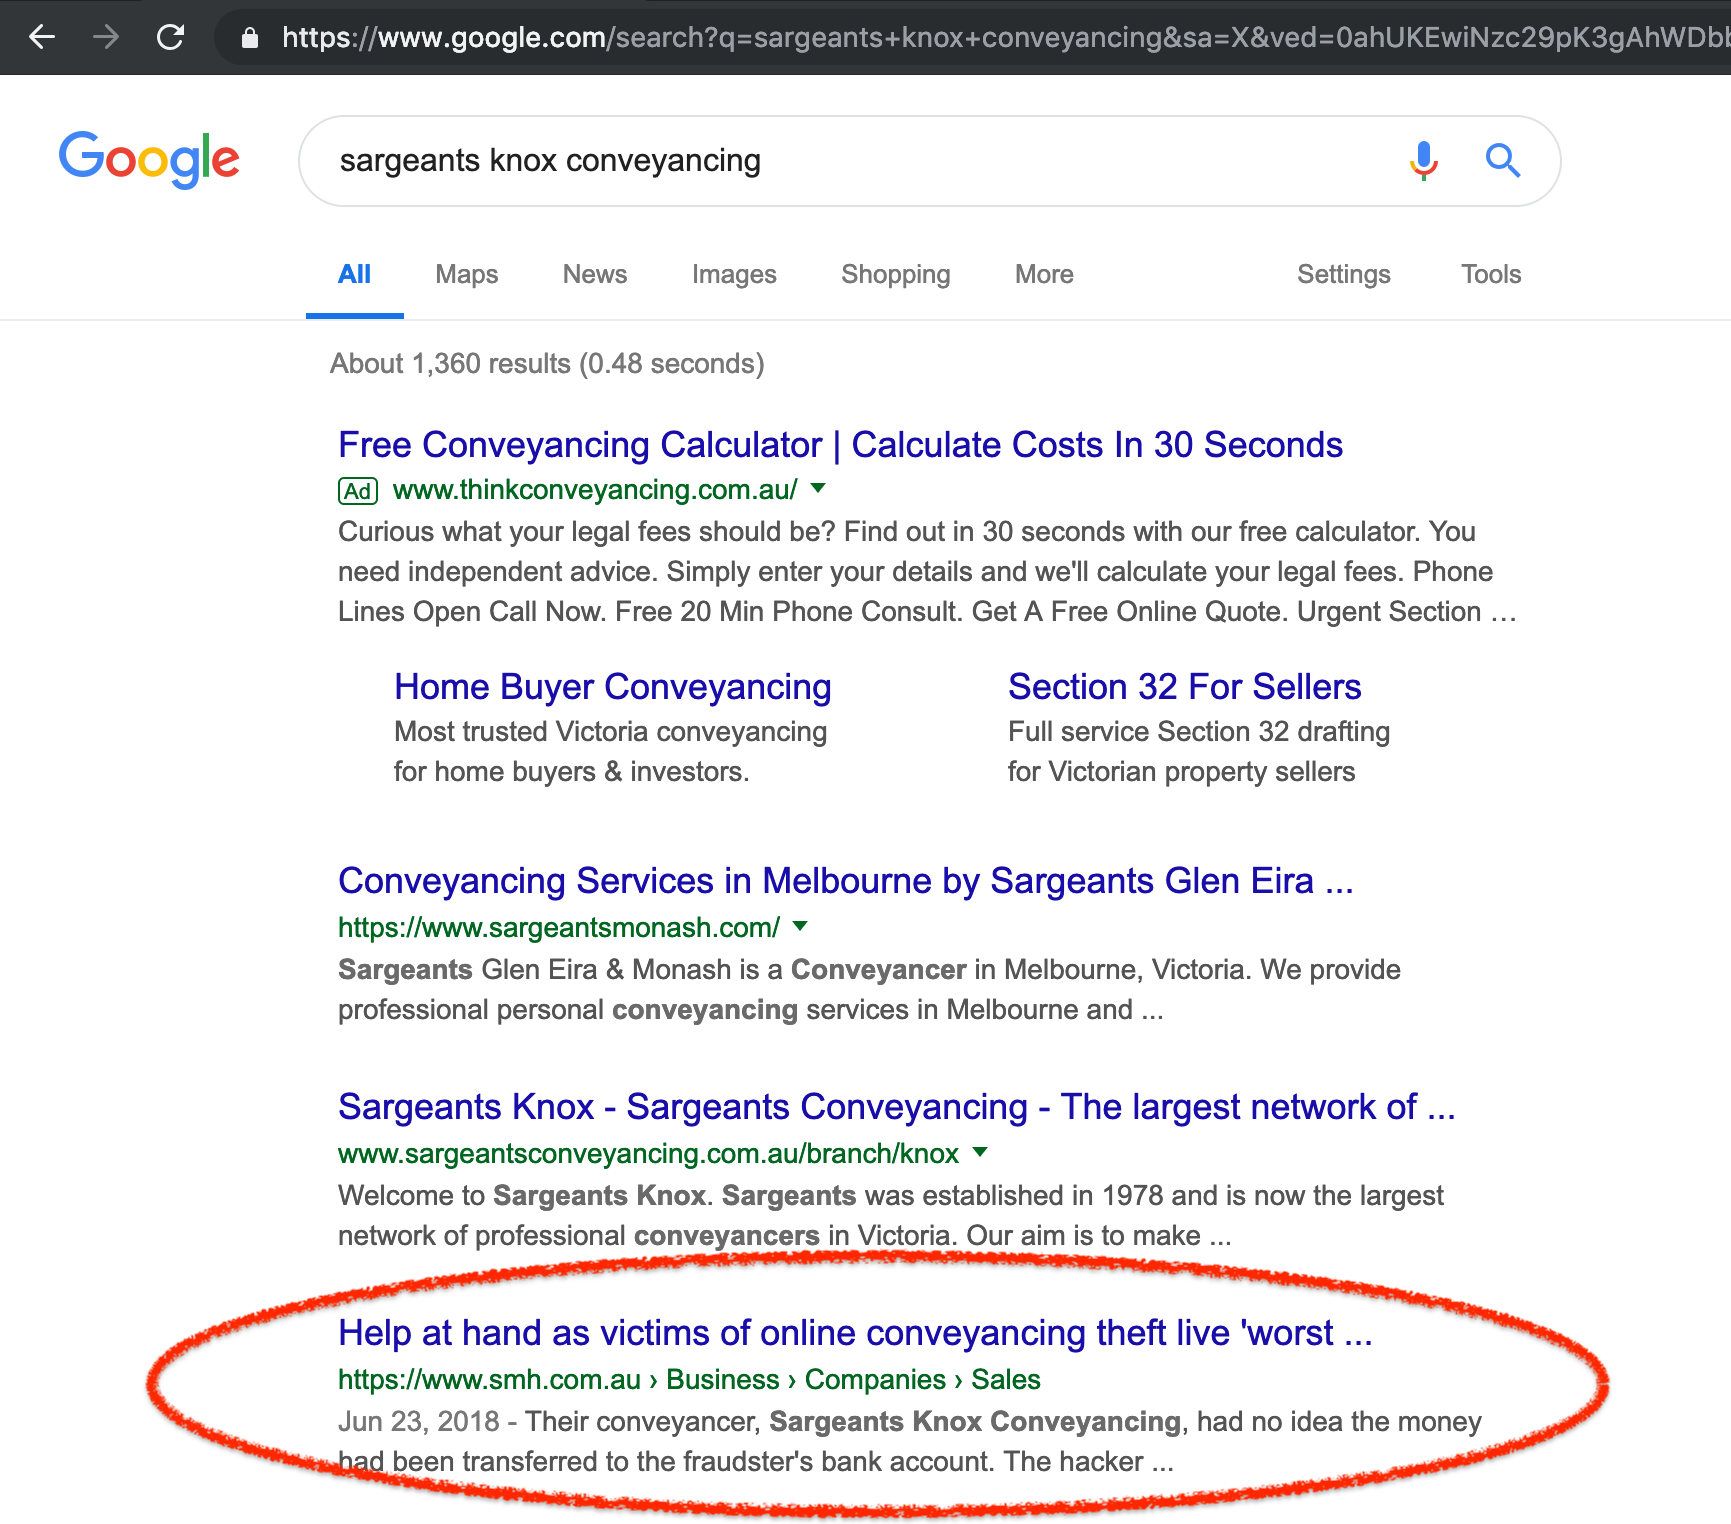Click the Ad badge label
This screenshot has height=1524, width=1731.
click(x=358, y=491)
